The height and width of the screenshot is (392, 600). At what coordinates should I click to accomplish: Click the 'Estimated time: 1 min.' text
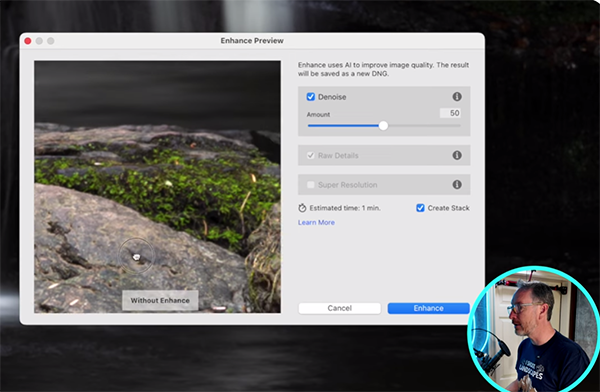(x=345, y=208)
